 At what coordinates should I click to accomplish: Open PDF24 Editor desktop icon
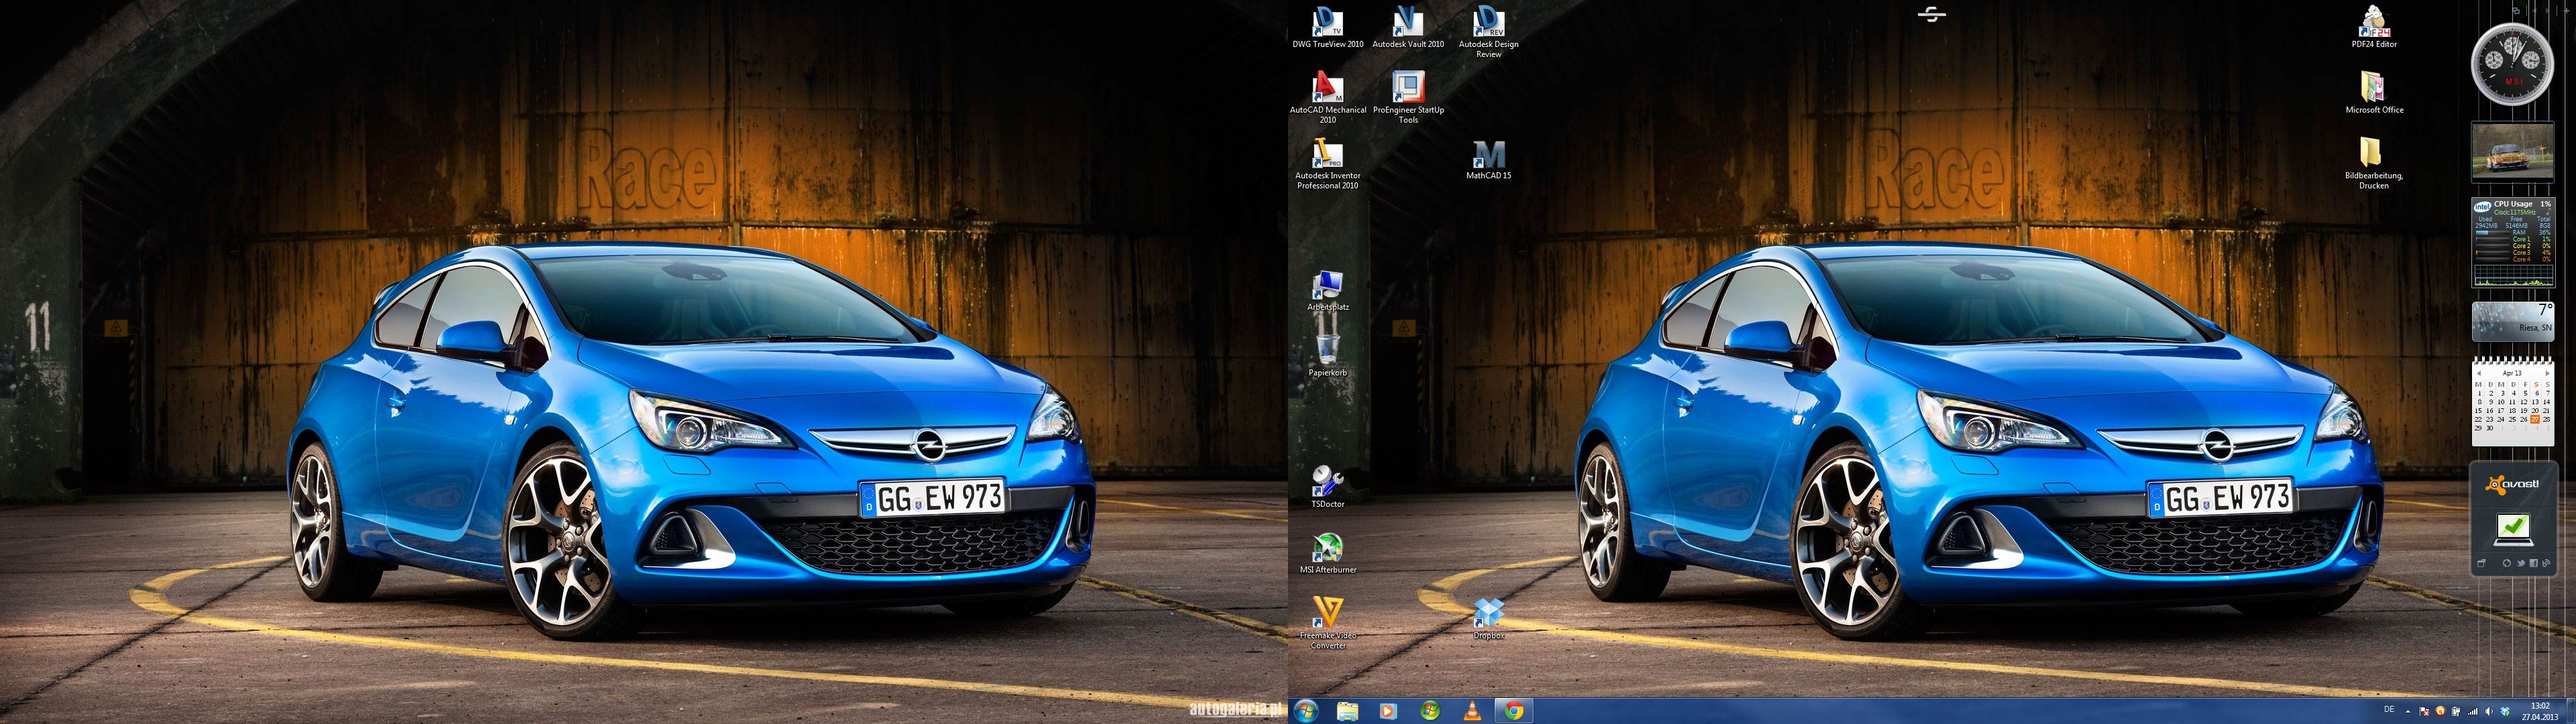pyautogui.click(x=2373, y=22)
